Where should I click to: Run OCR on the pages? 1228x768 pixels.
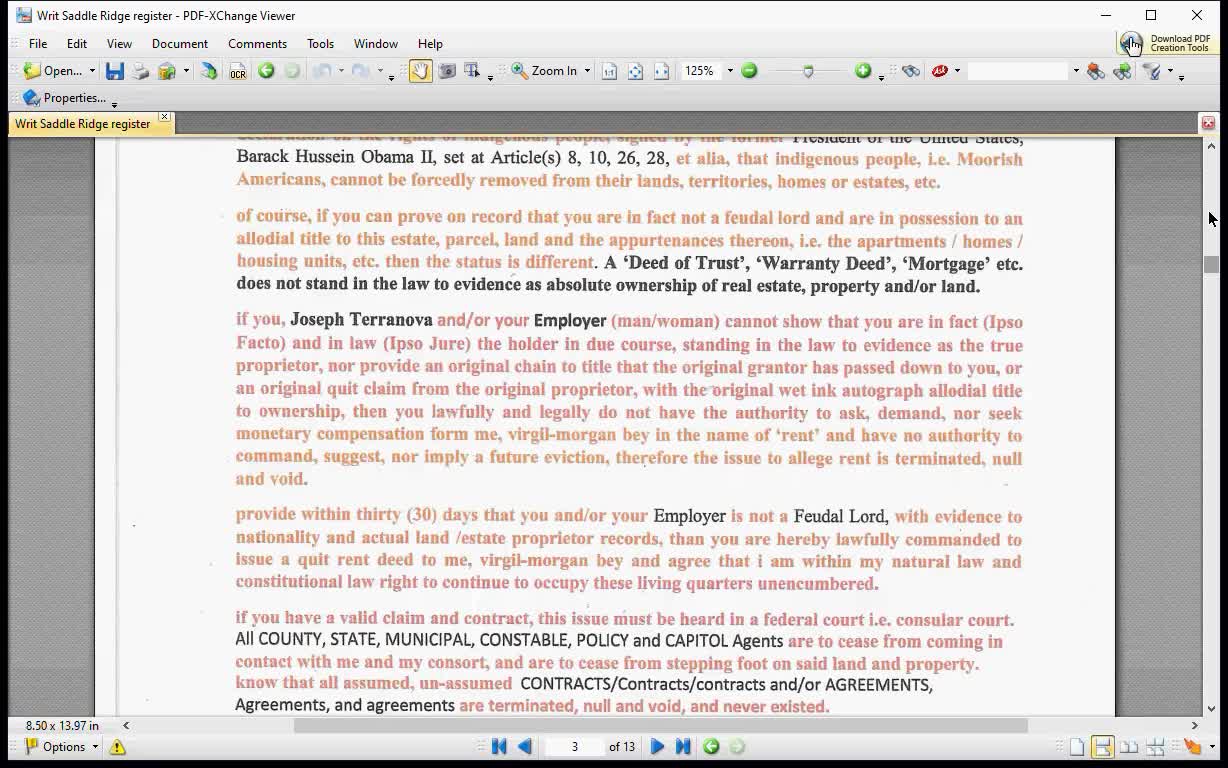click(238, 71)
